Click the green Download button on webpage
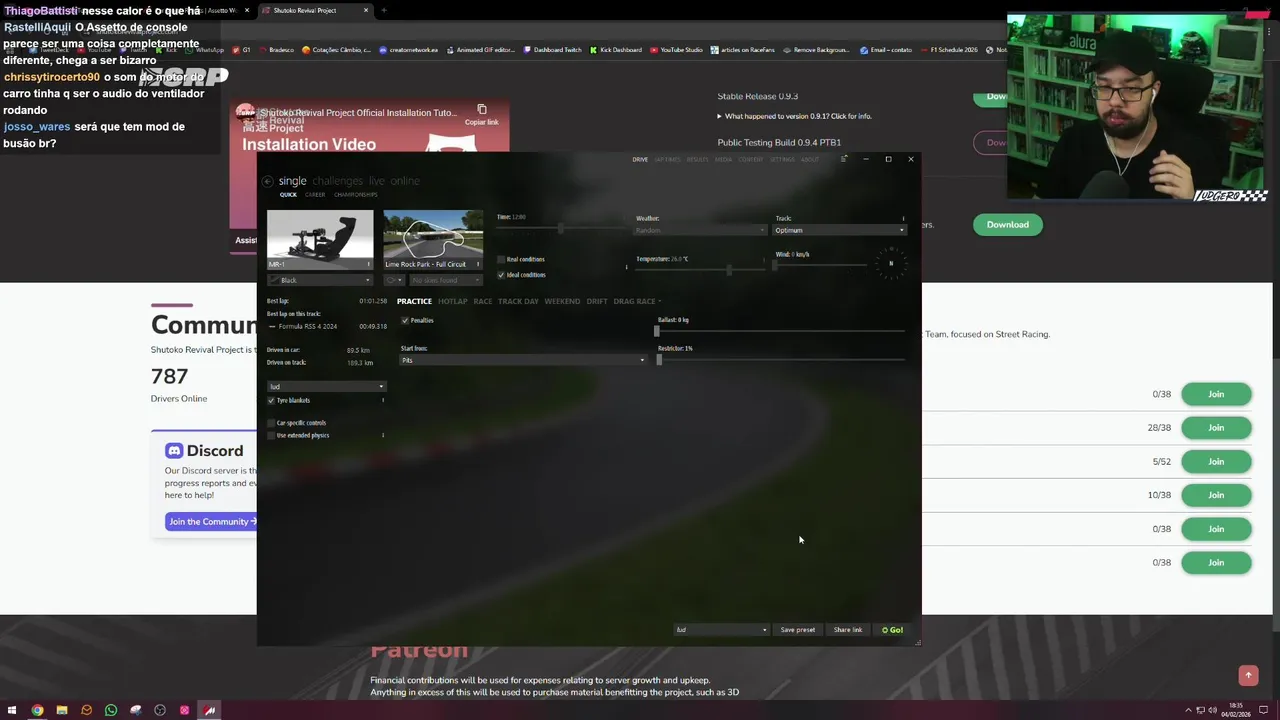The height and width of the screenshot is (720, 1280). coord(1008,225)
